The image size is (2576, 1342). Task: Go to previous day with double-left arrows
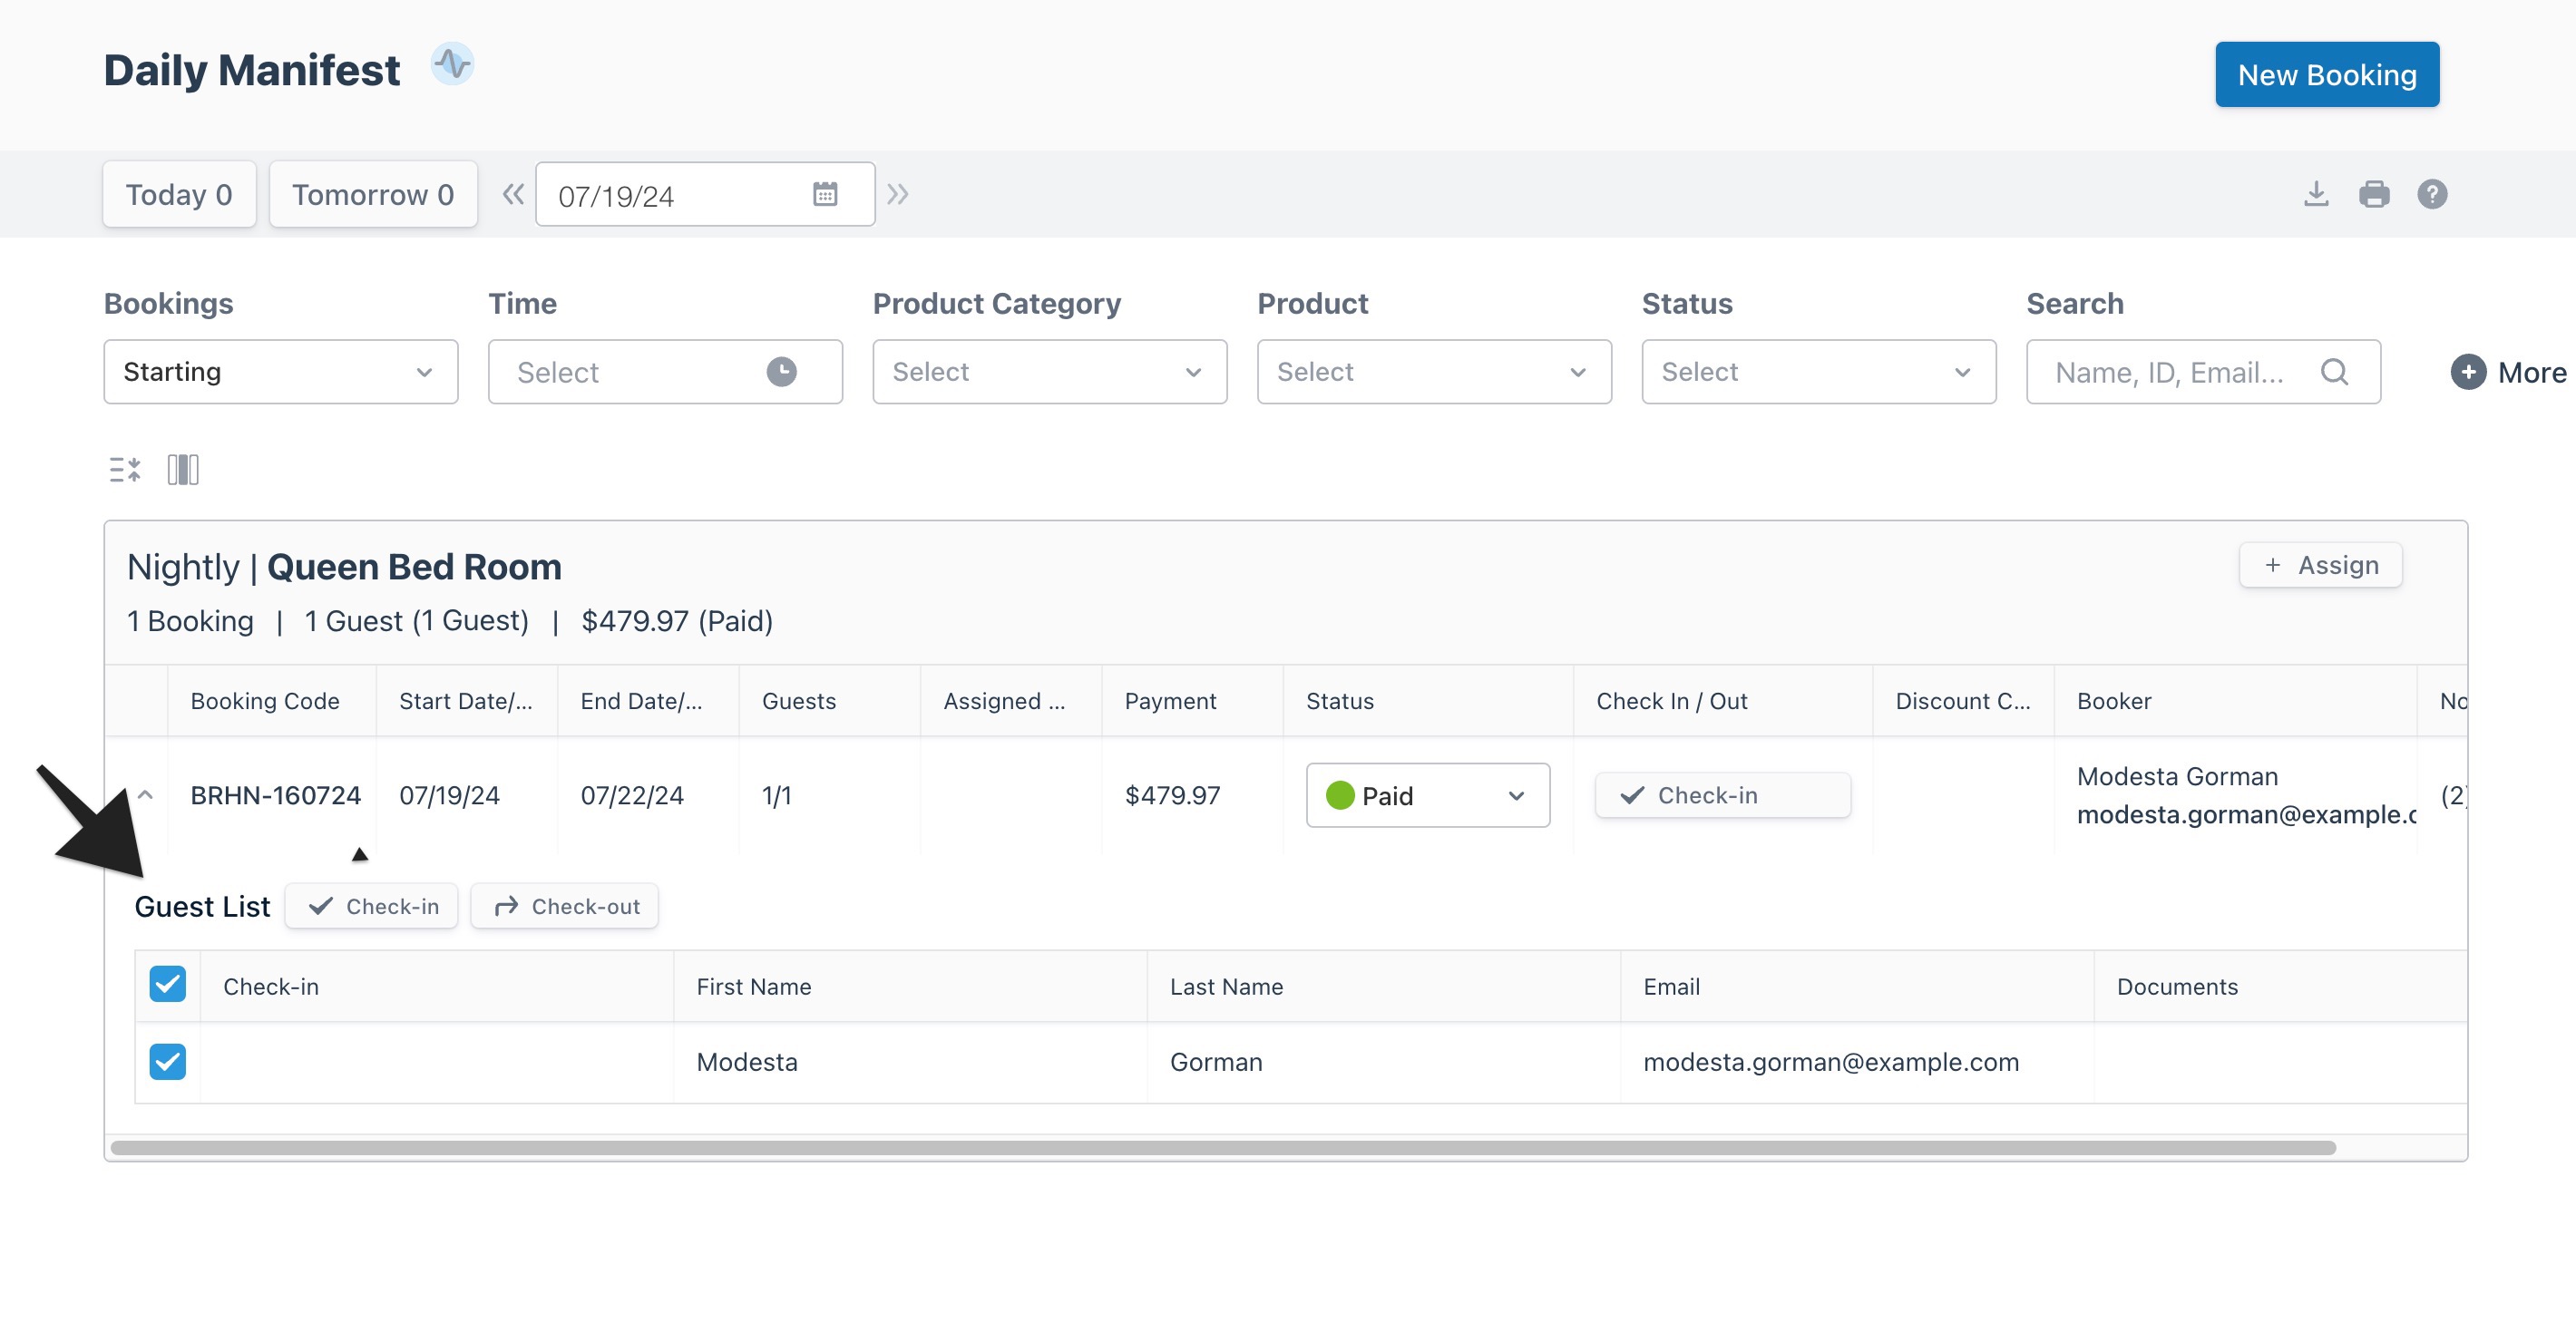(x=513, y=194)
